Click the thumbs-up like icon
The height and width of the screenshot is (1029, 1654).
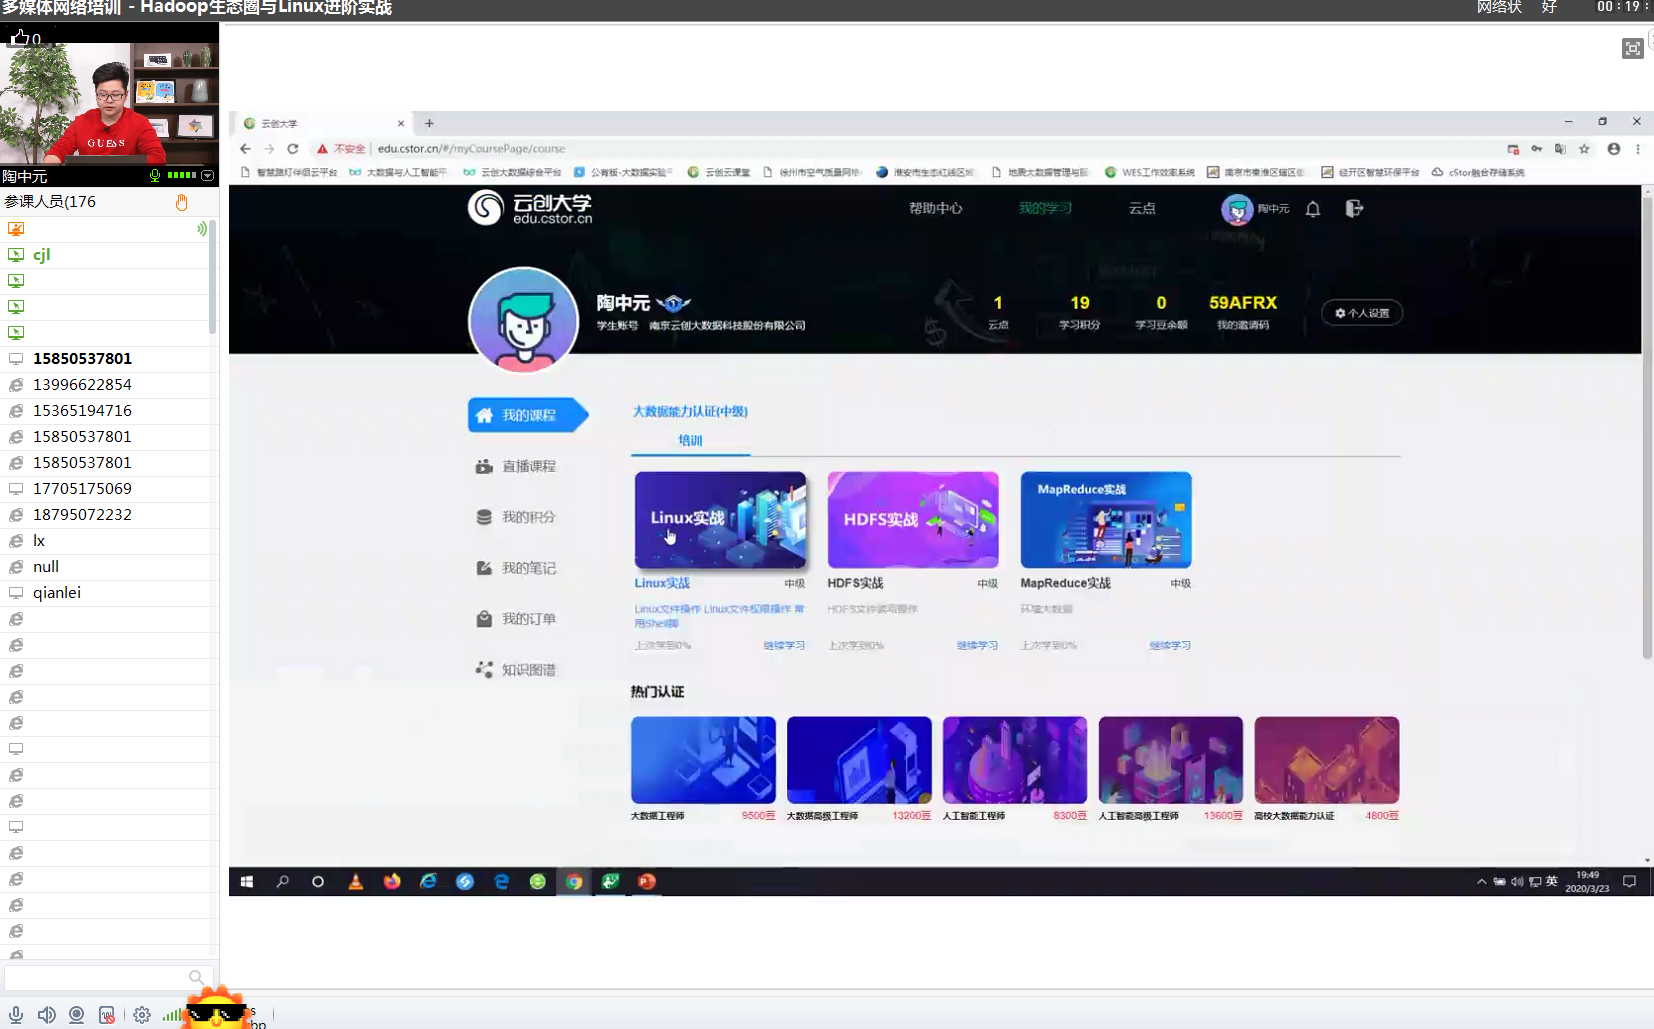point(20,38)
